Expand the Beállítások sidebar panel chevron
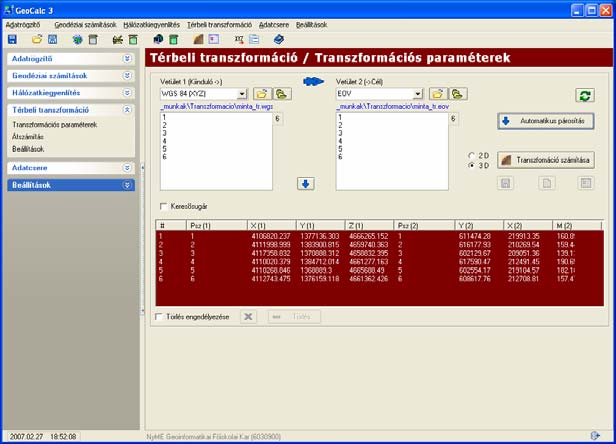This screenshot has width=616, height=444. pos(127,185)
